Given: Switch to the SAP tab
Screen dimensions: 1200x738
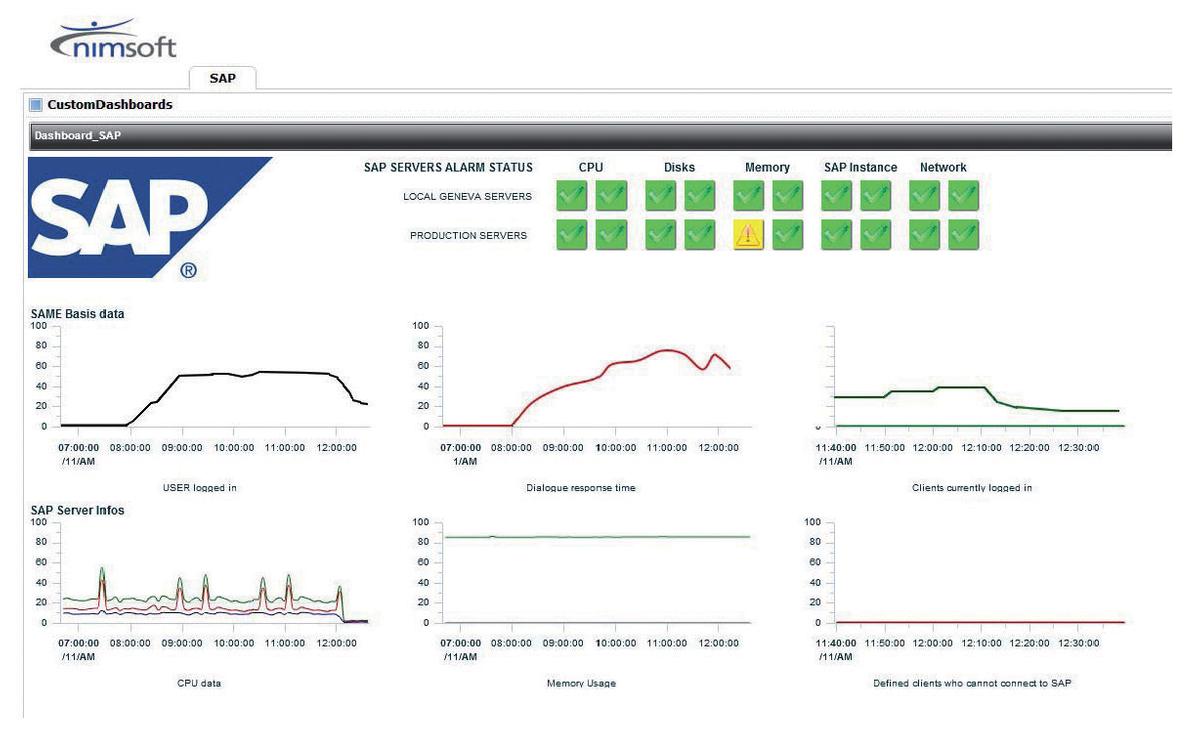Looking at the screenshot, I should pyautogui.click(x=222, y=79).
